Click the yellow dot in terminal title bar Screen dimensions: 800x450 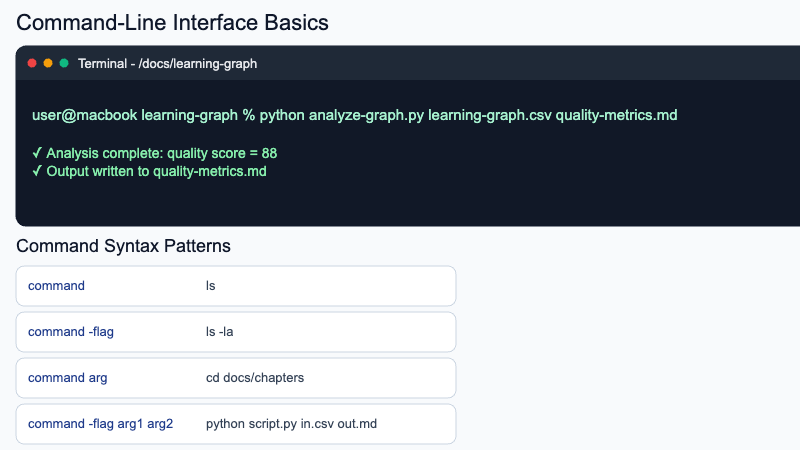point(48,63)
